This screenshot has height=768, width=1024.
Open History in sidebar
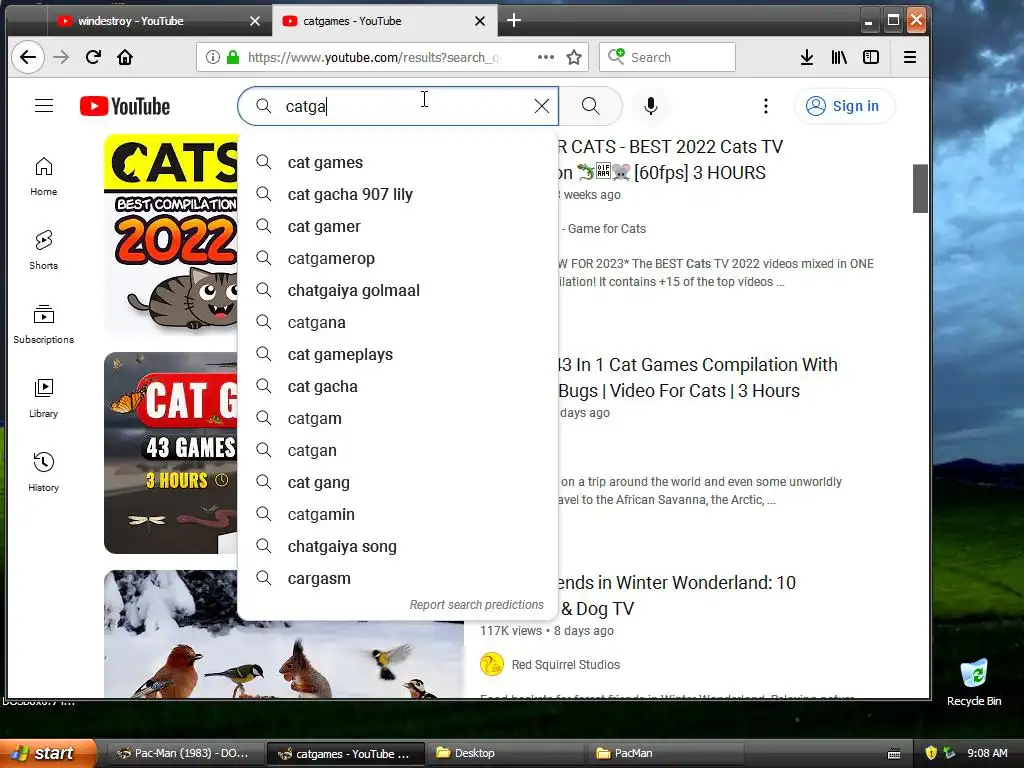click(44, 472)
